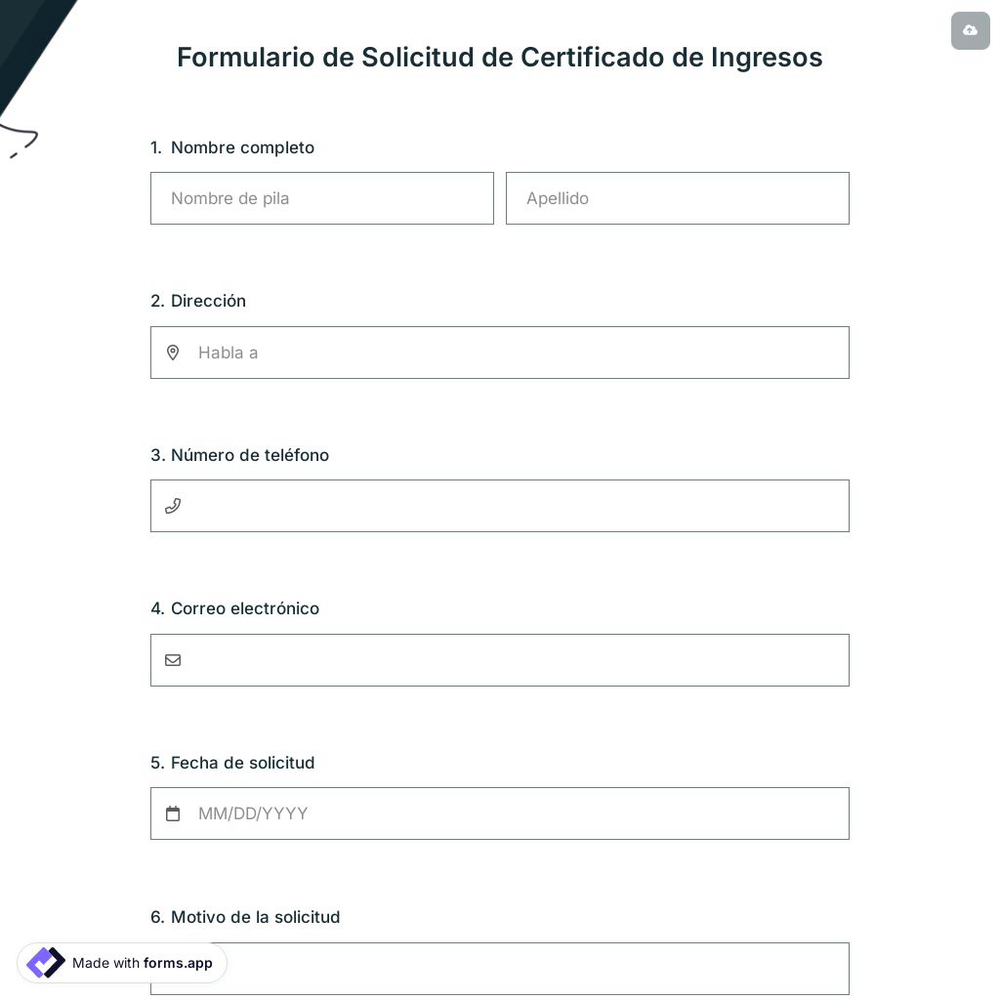Select the '5. Fecha de solicitud' question label
1000x1000 pixels.
pyautogui.click(x=232, y=762)
